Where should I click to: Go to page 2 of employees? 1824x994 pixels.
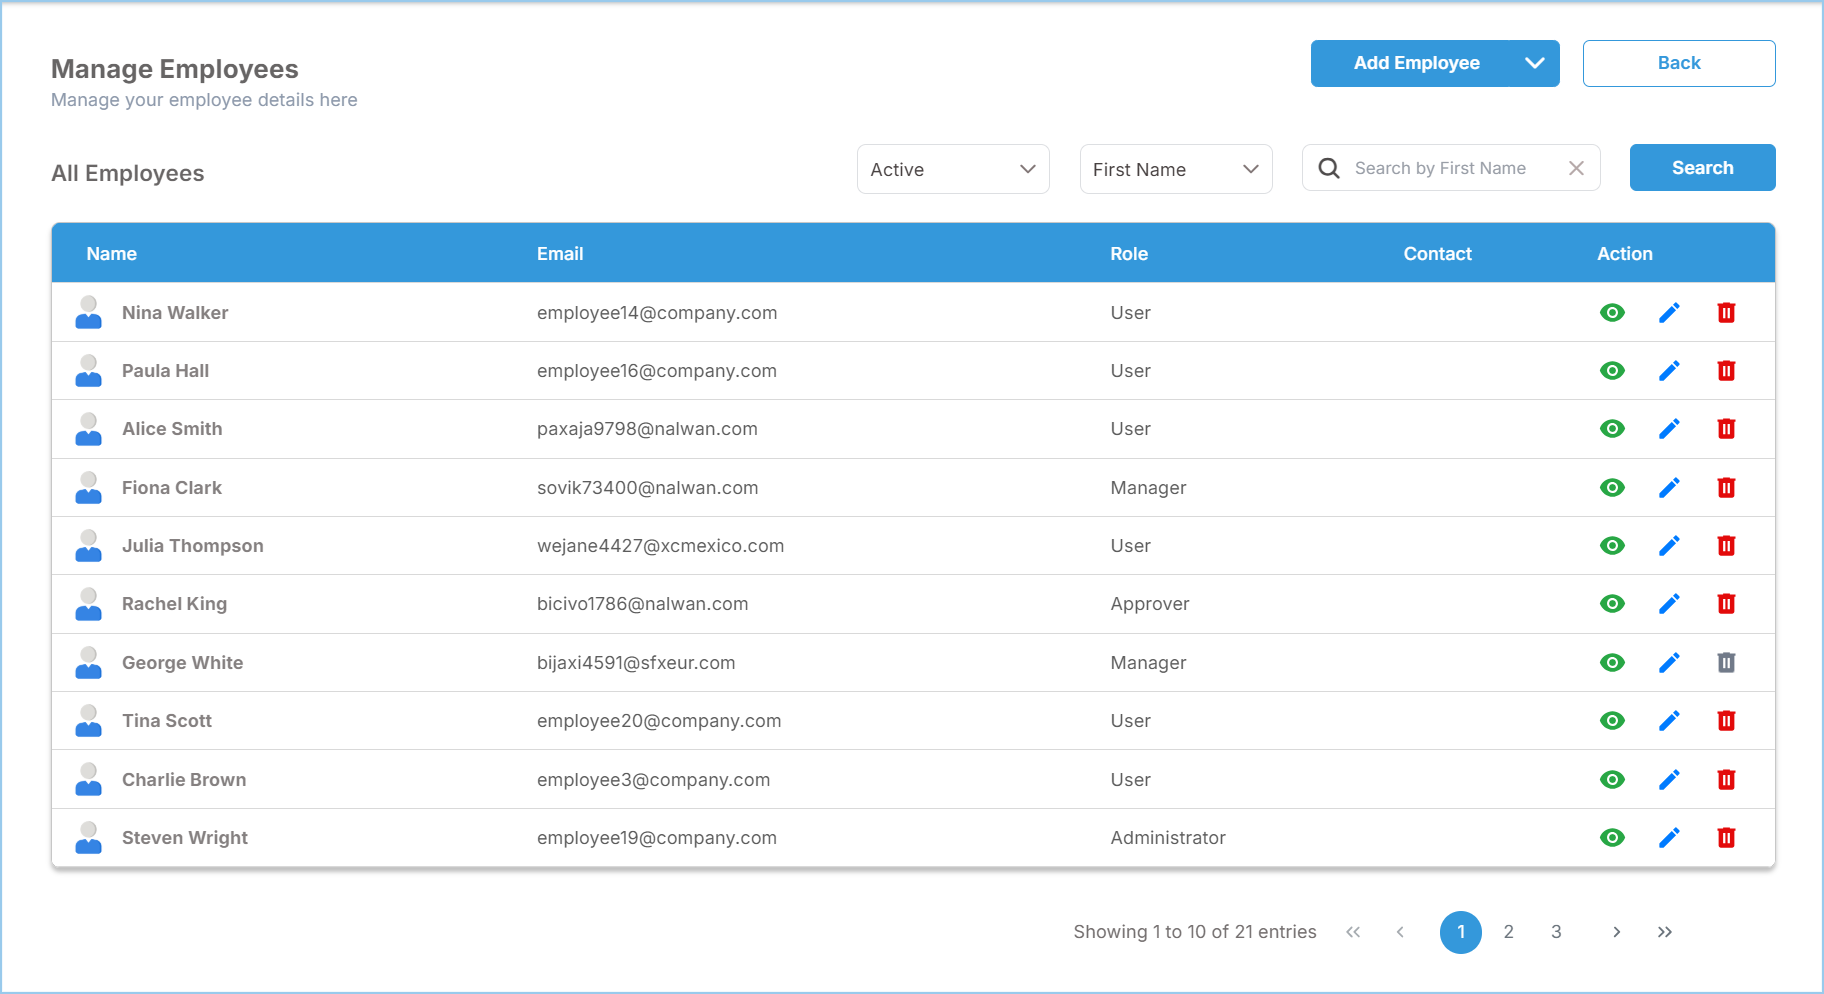(x=1508, y=932)
